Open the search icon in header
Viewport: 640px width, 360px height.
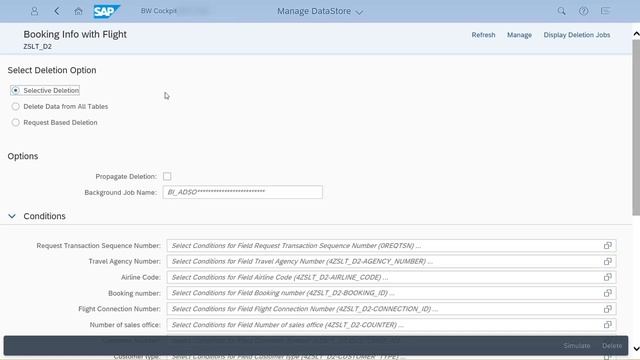click(562, 11)
